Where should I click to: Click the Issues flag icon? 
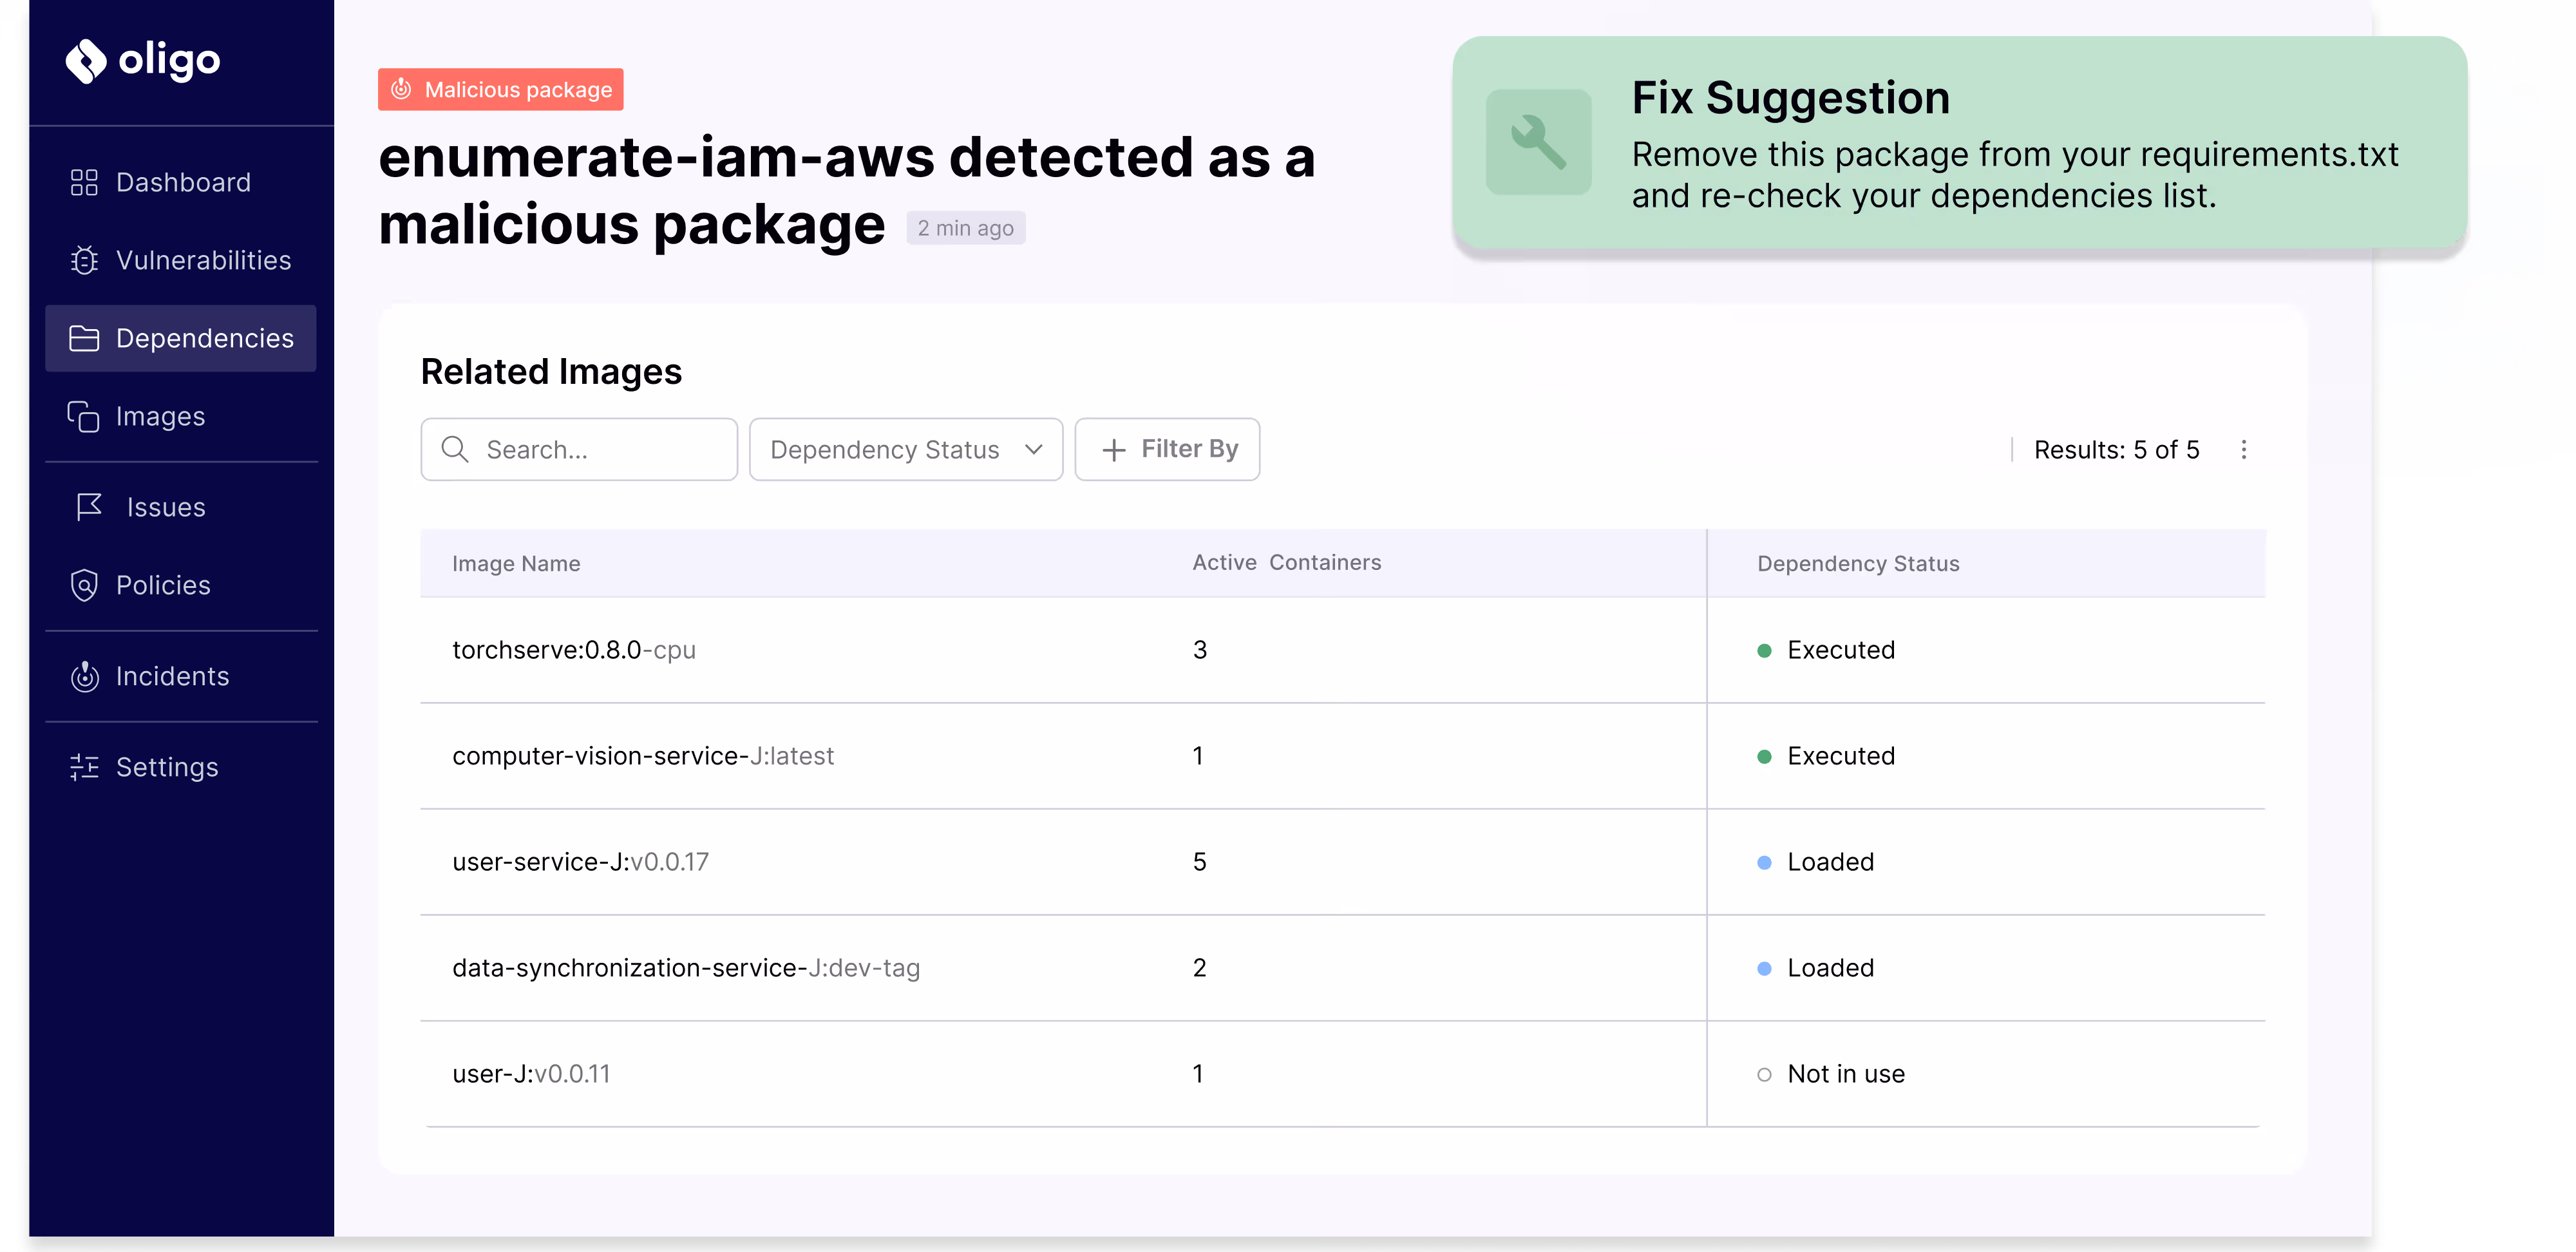coord(89,507)
